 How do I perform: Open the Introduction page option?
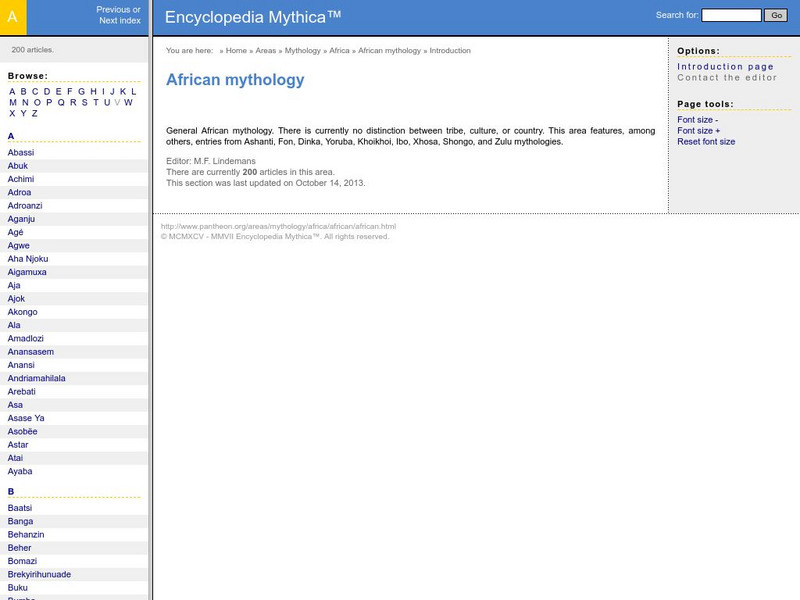tap(725, 66)
